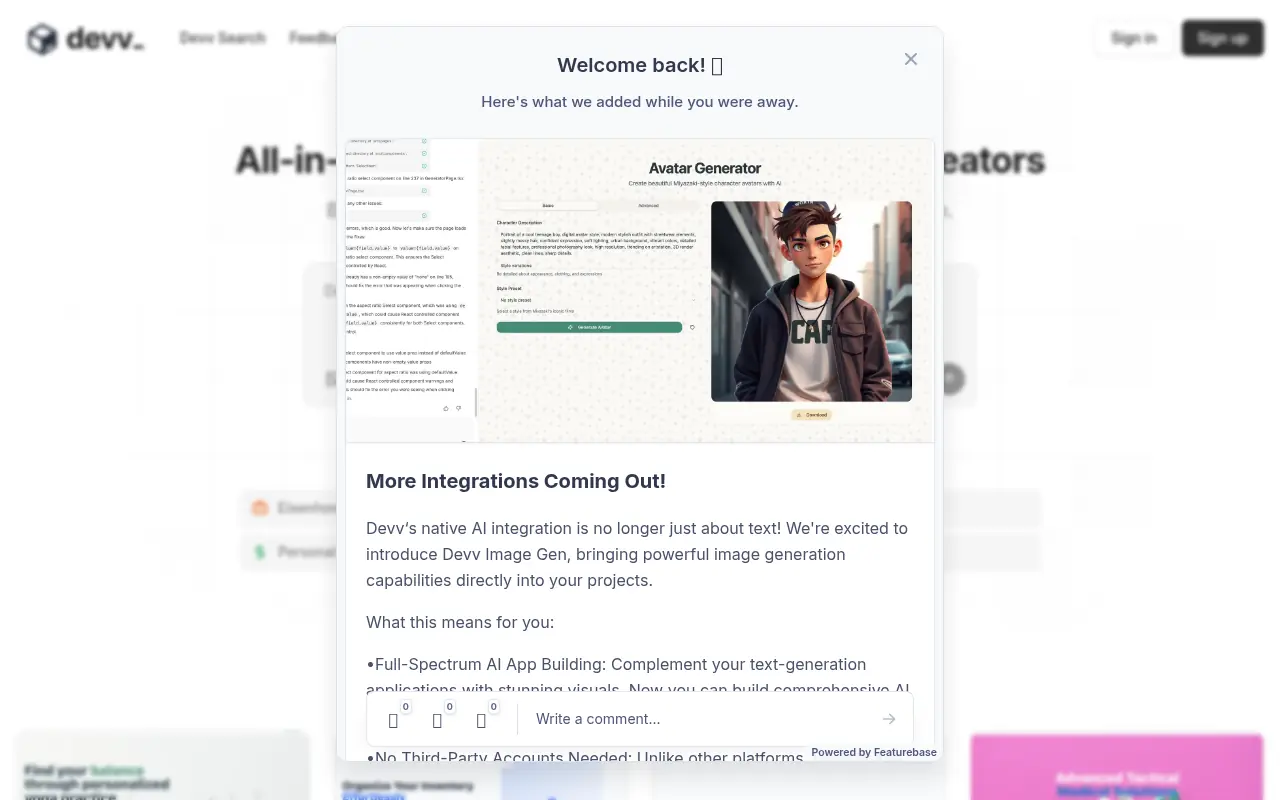Click the middle emoji reaction icon
The image size is (1280, 800).
point(436,720)
